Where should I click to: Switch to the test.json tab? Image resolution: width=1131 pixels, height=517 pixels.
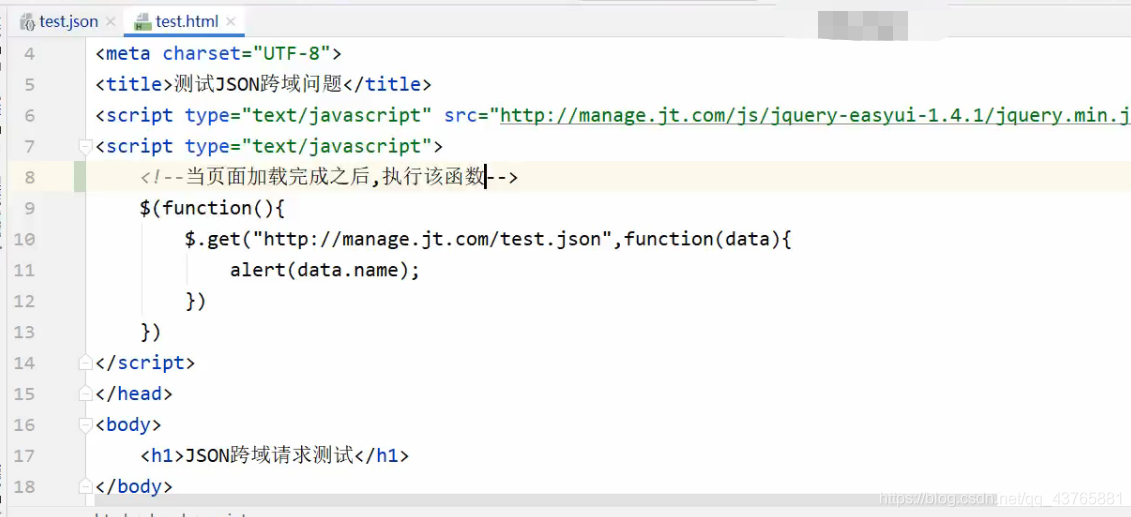coord(68,22)
